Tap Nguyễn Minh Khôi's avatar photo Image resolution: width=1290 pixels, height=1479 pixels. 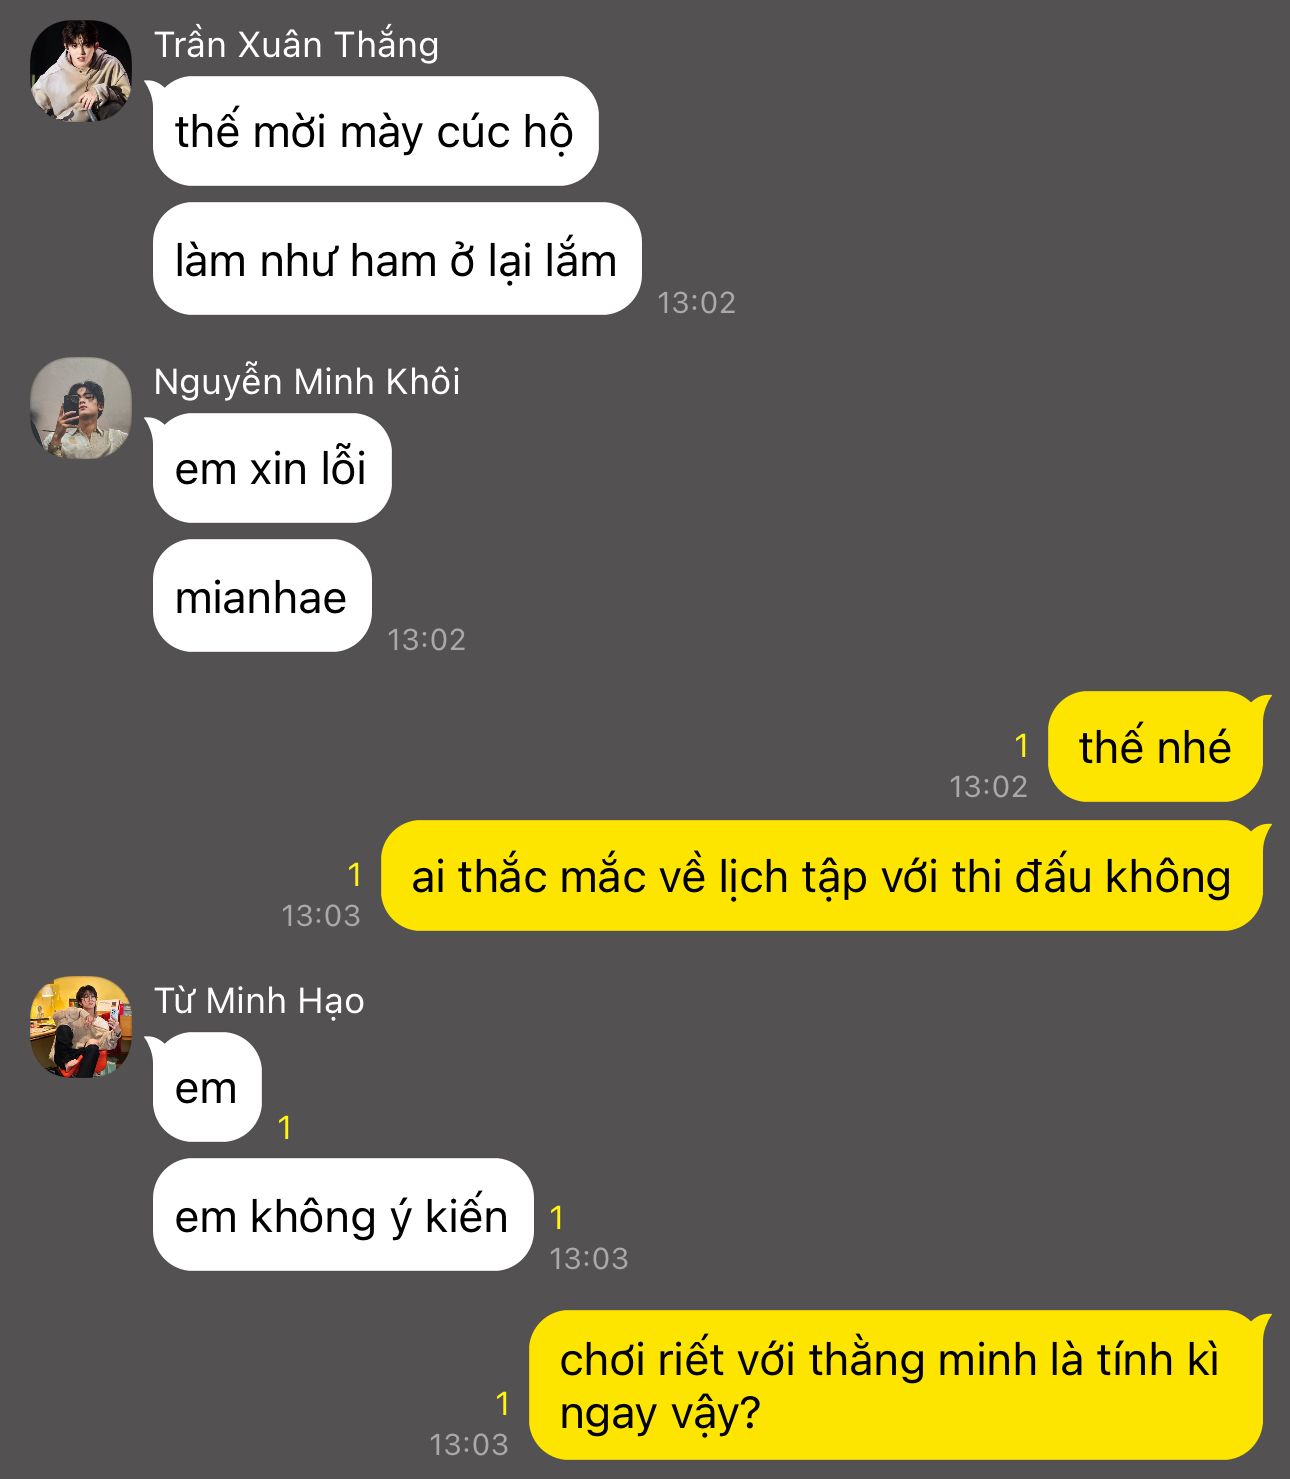81,408
